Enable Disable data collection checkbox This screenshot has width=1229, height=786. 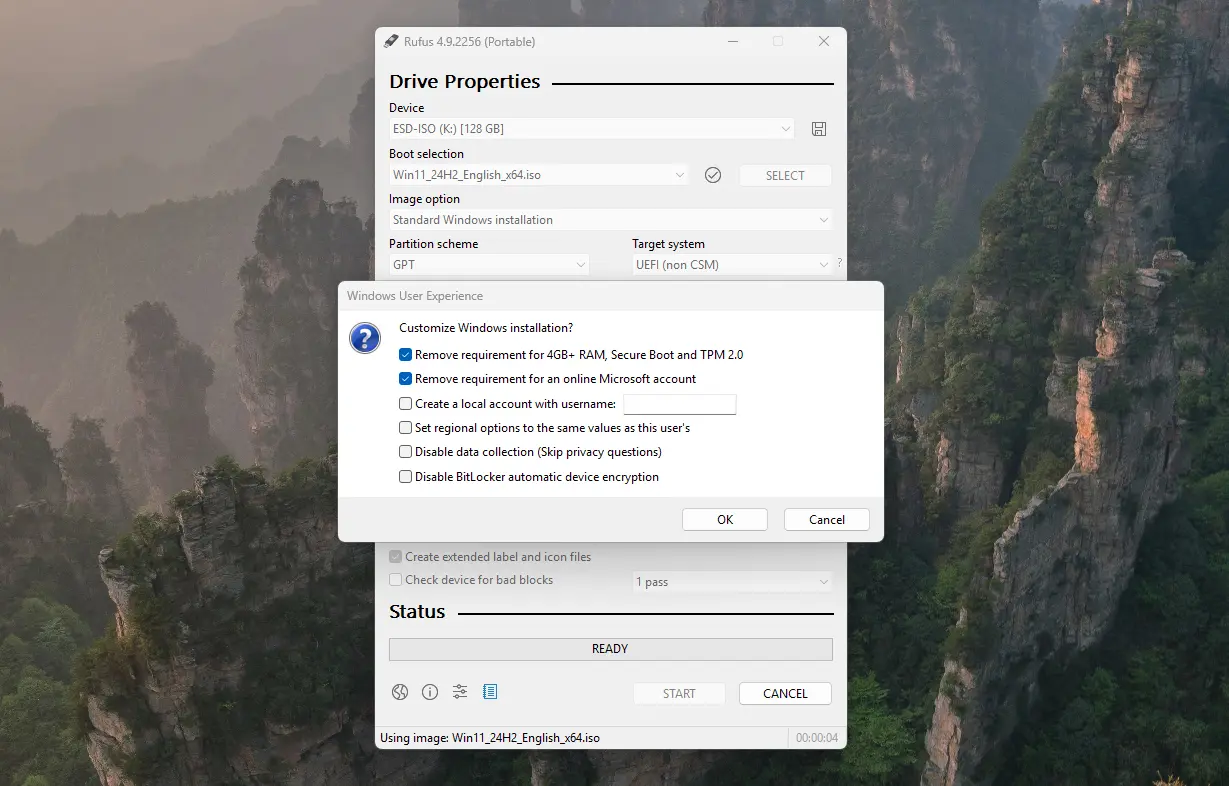(405, 452)
